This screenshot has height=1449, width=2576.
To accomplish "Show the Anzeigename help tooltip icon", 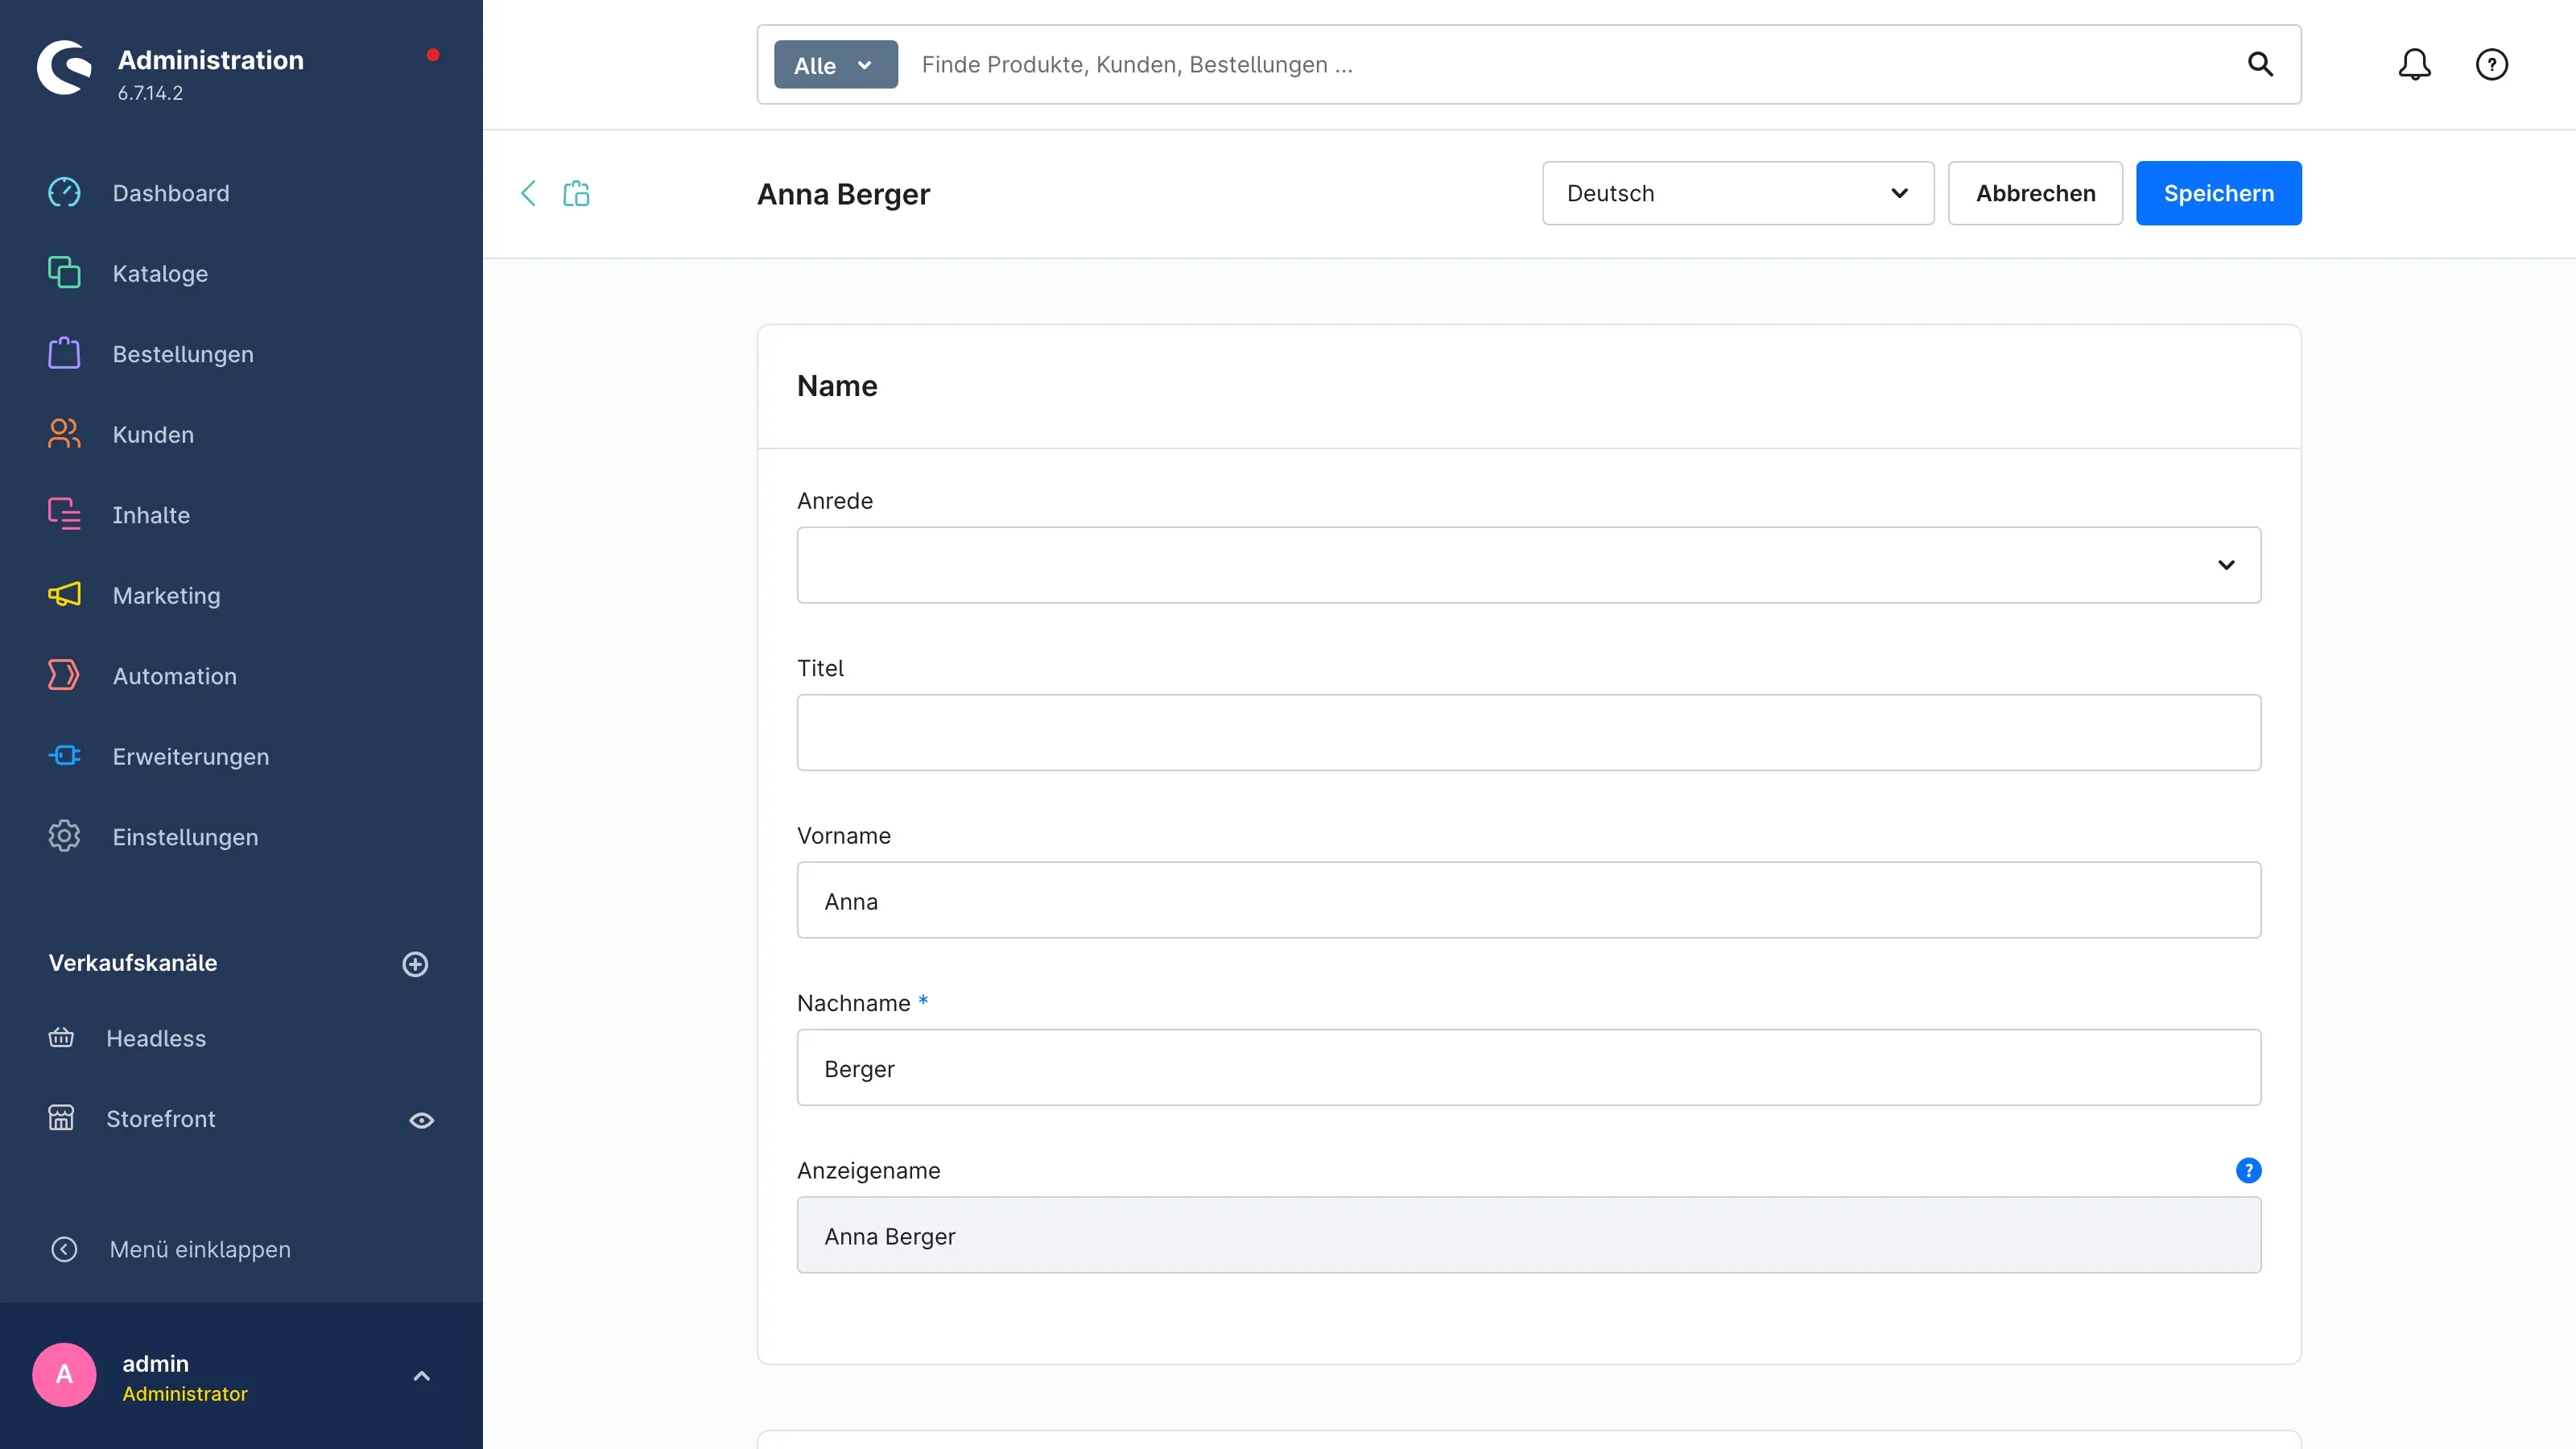I will [x=2248, y=1170].
